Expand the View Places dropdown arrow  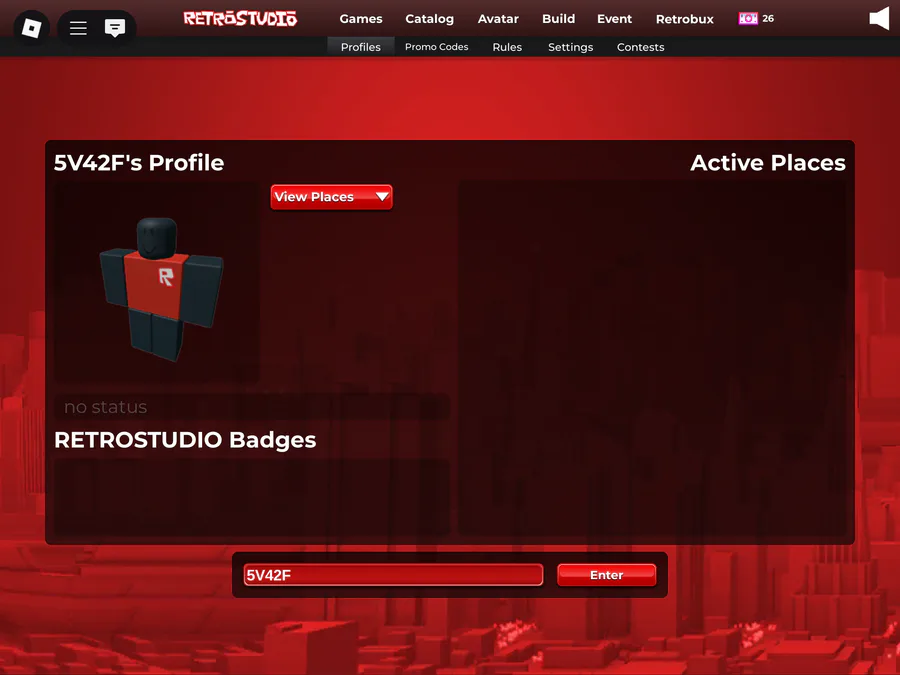382,197
